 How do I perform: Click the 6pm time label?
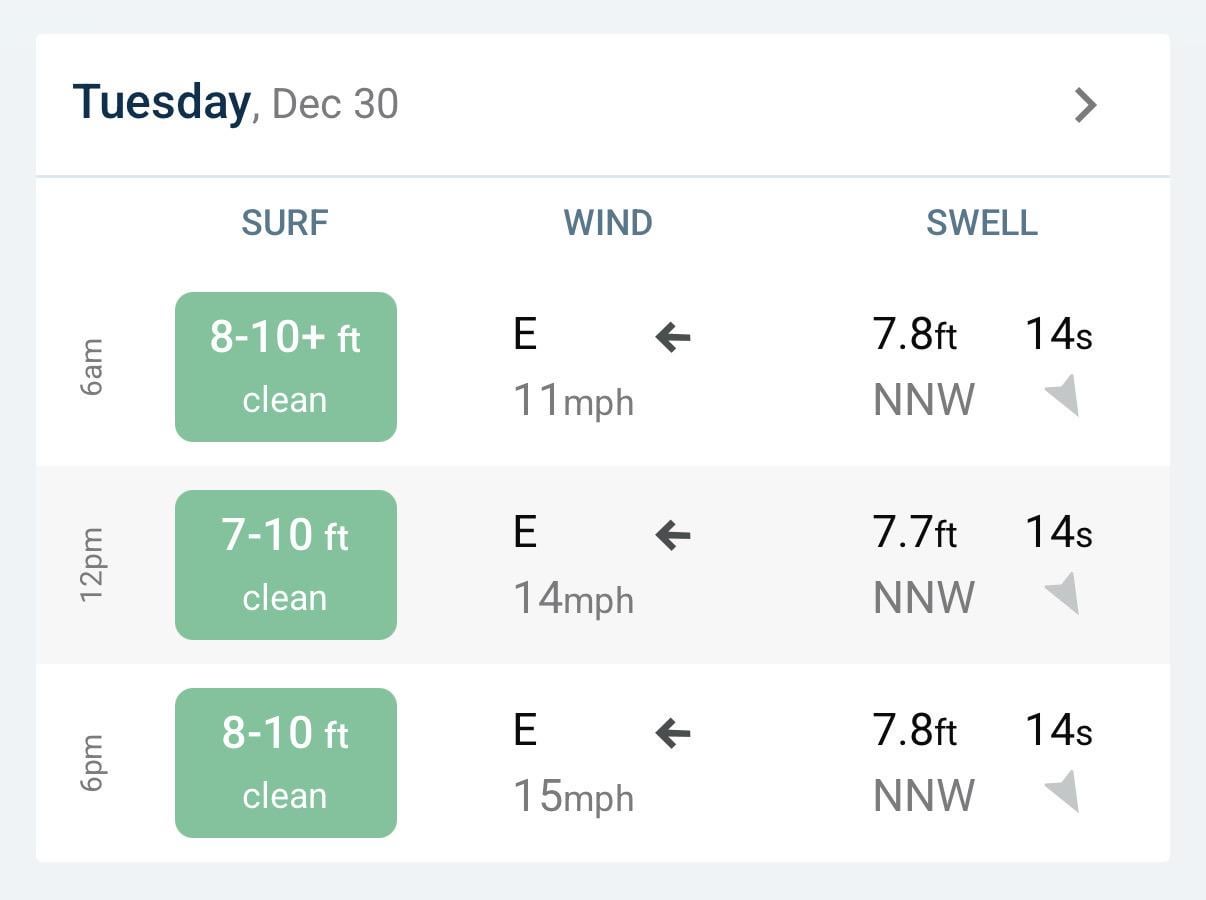tap(92, 763)
